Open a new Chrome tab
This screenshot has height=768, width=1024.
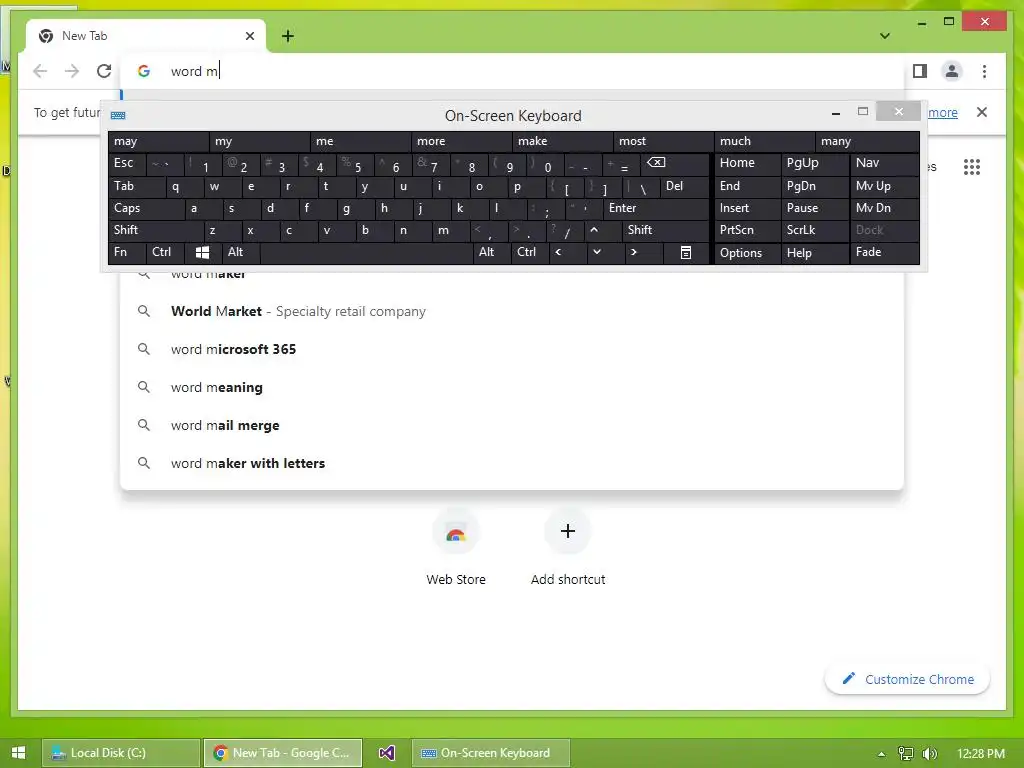288,36
